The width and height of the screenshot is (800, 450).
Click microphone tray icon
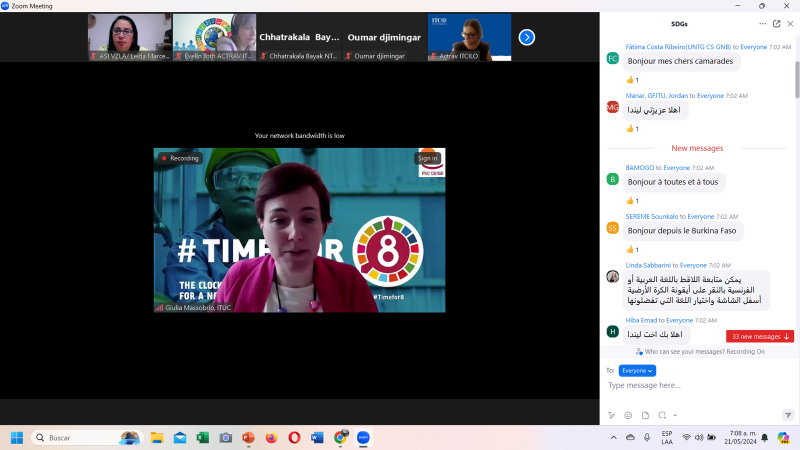(x=647, y=438)
